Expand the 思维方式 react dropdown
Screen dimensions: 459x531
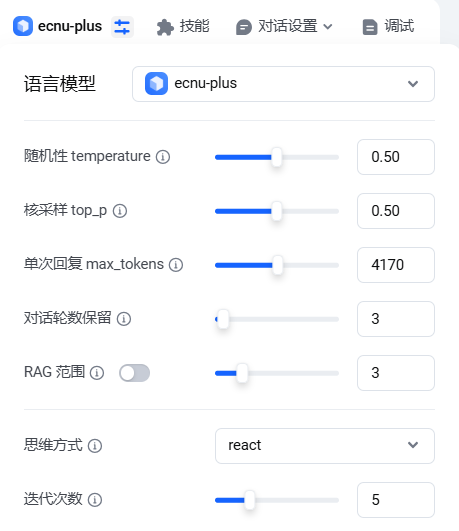[325, 446]
